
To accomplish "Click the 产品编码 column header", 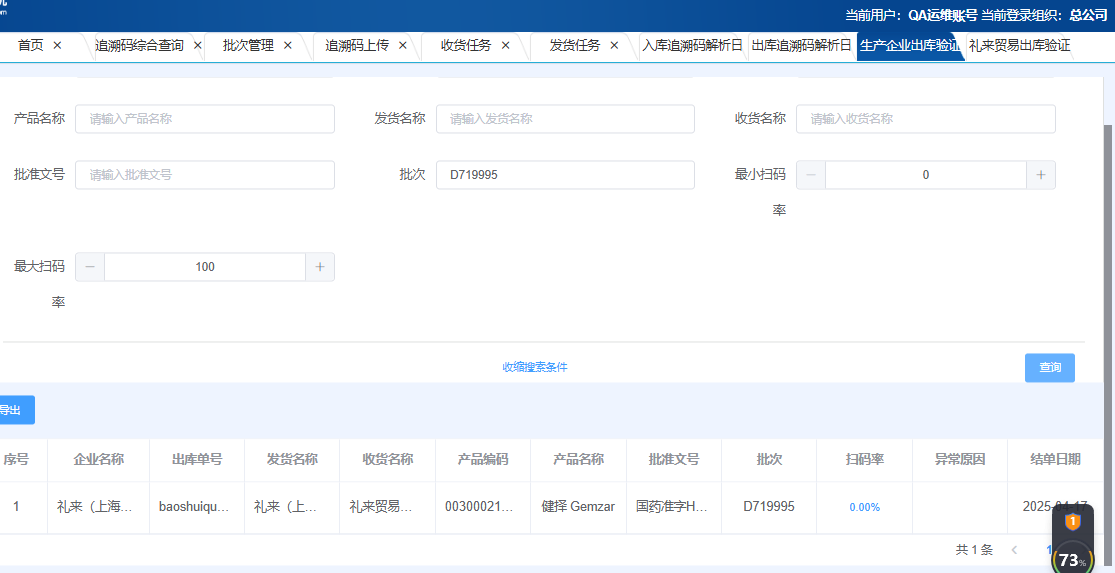I will point(483,459).
